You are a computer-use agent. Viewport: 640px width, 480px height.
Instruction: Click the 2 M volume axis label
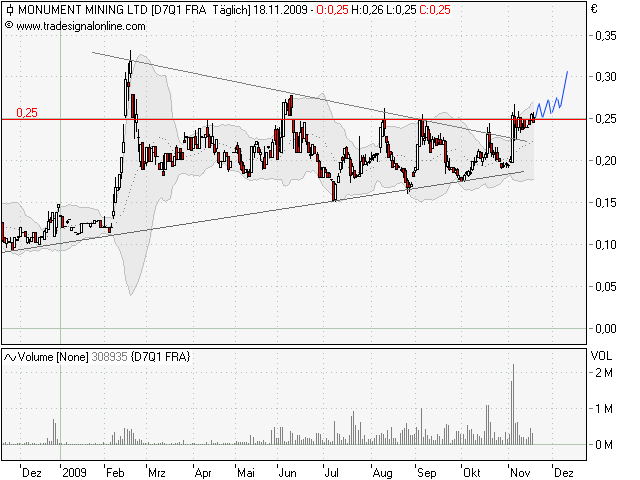(604, 373)
